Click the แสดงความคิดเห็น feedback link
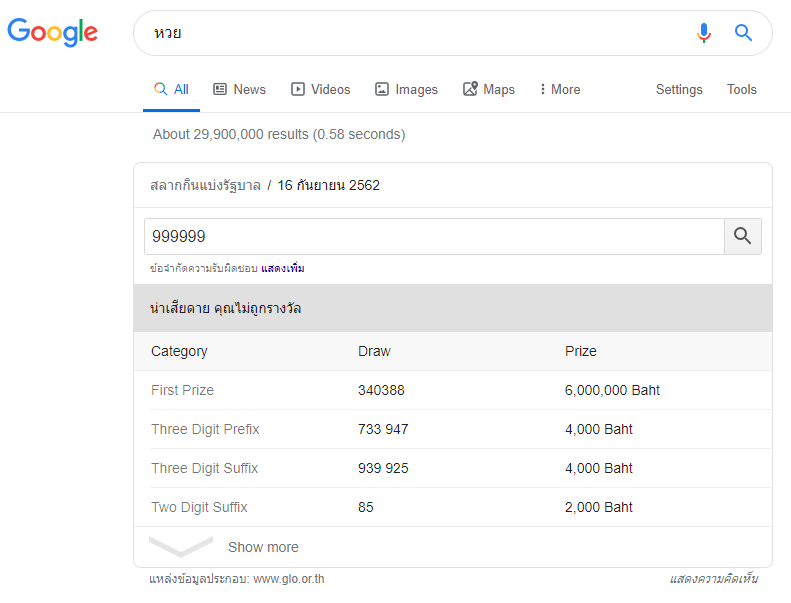Image resolution: width=791 pixels, height=603 pixels. [713, 579]
